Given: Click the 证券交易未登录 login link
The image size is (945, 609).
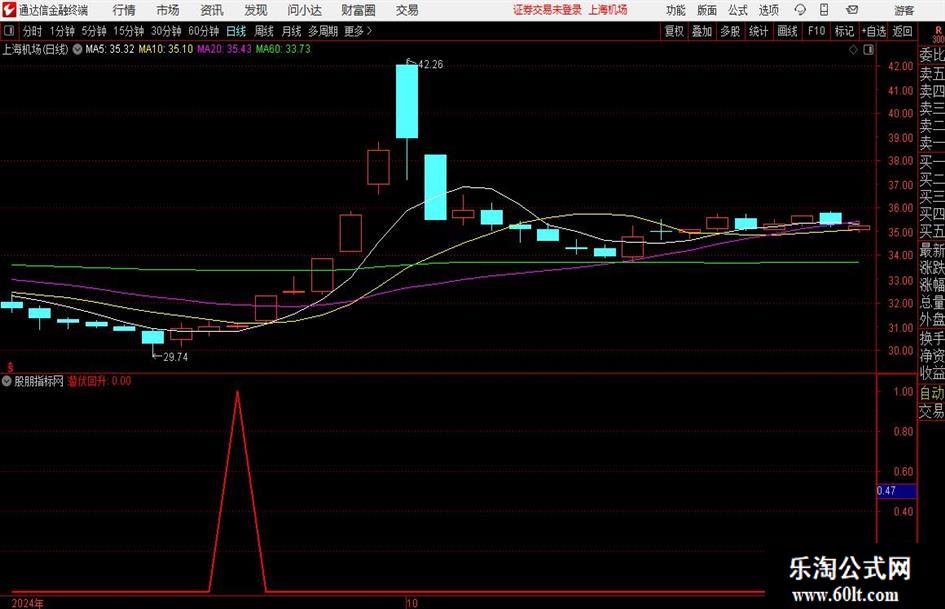Looking at the screenshot, I should click(547, 10).
